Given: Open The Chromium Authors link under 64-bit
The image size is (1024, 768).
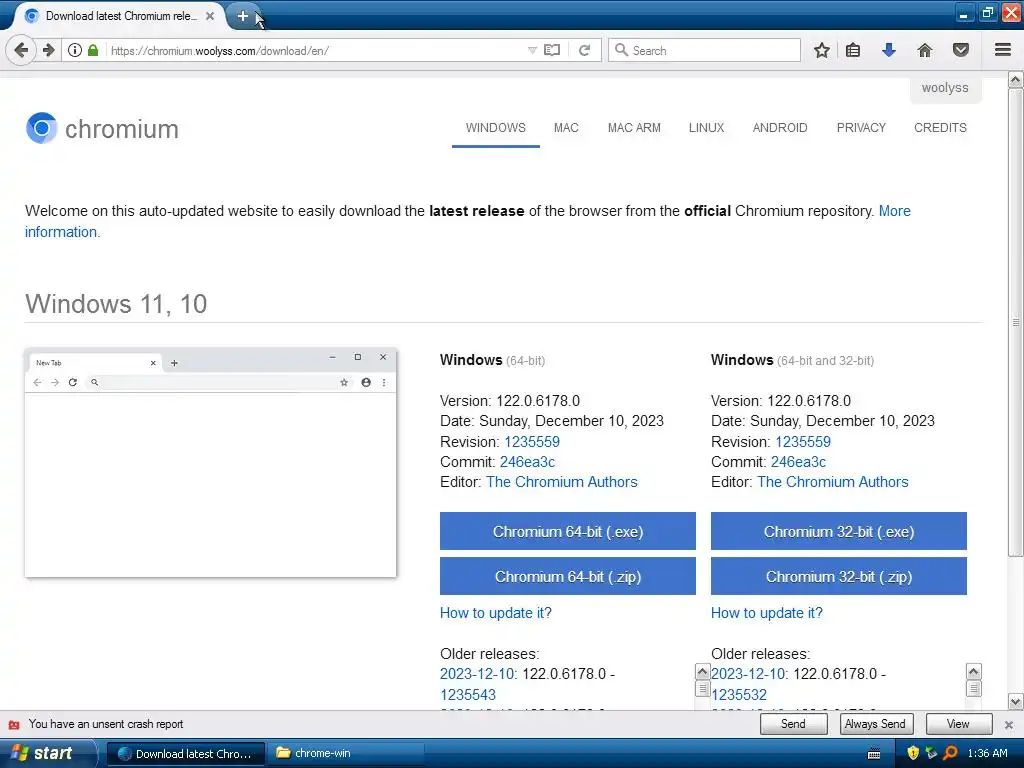Looking at the screenshot, I should pos(562,482).
